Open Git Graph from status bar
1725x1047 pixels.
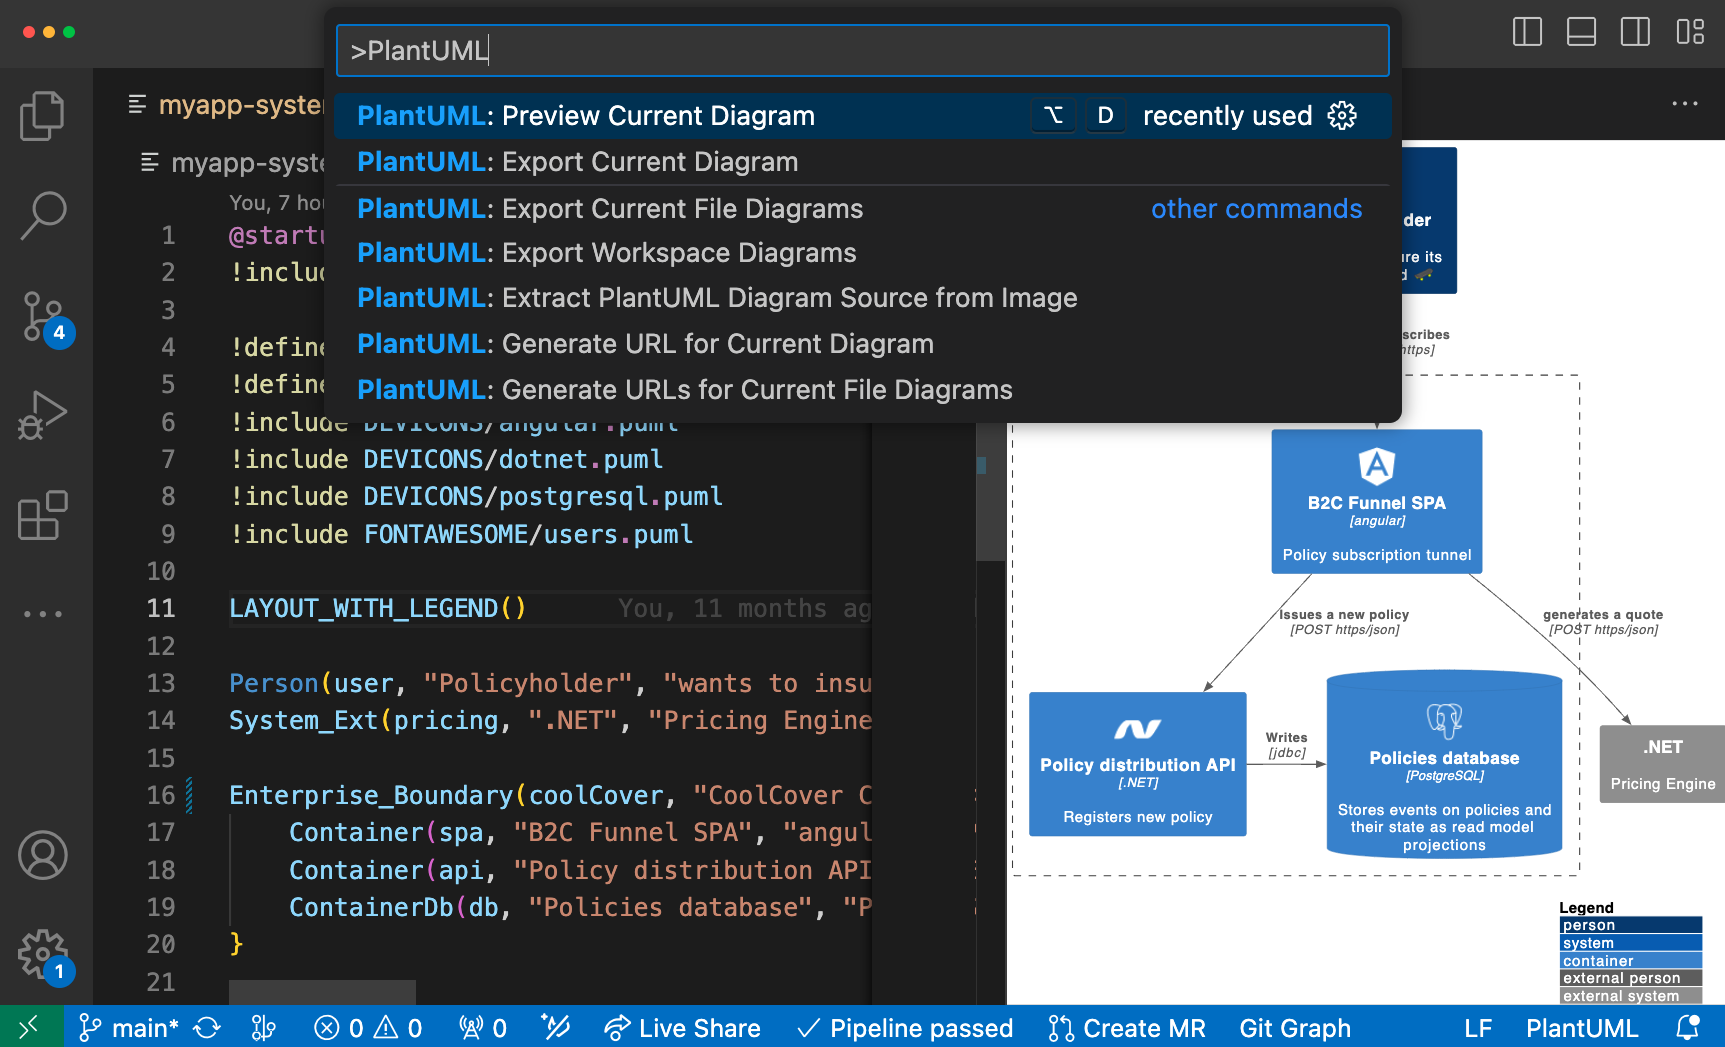click(x=1295, y=1028)
